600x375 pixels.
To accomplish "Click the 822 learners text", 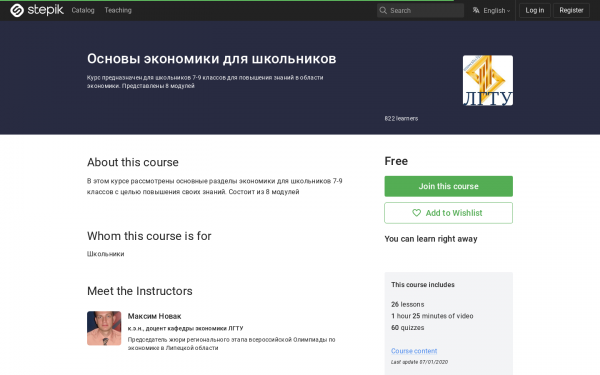I will tap(401, 119).
